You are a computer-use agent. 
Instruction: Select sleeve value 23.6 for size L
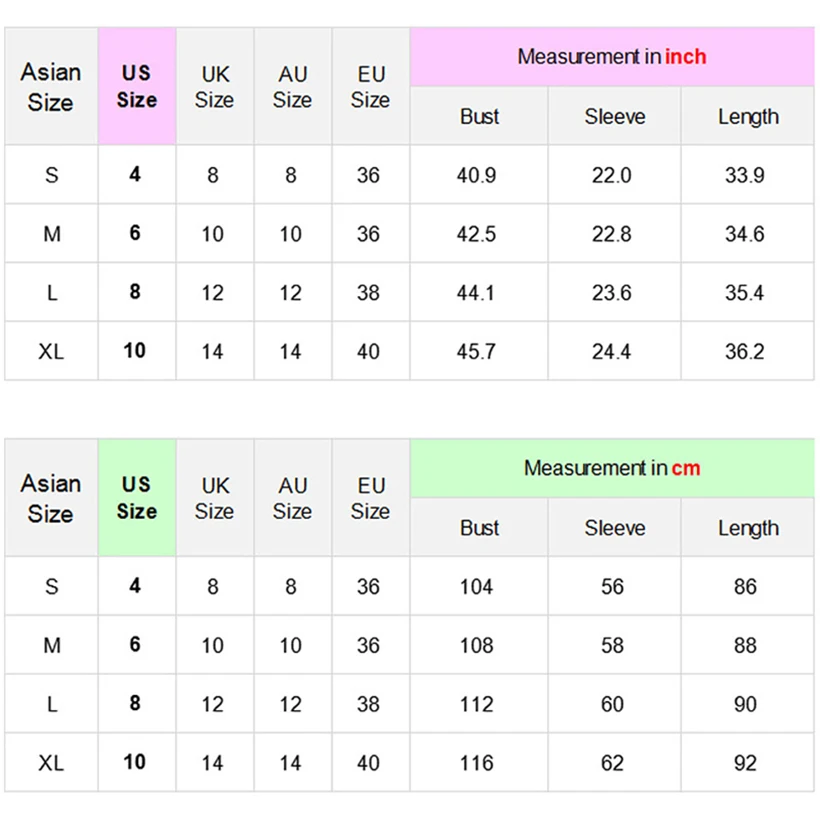click(612, 293)
